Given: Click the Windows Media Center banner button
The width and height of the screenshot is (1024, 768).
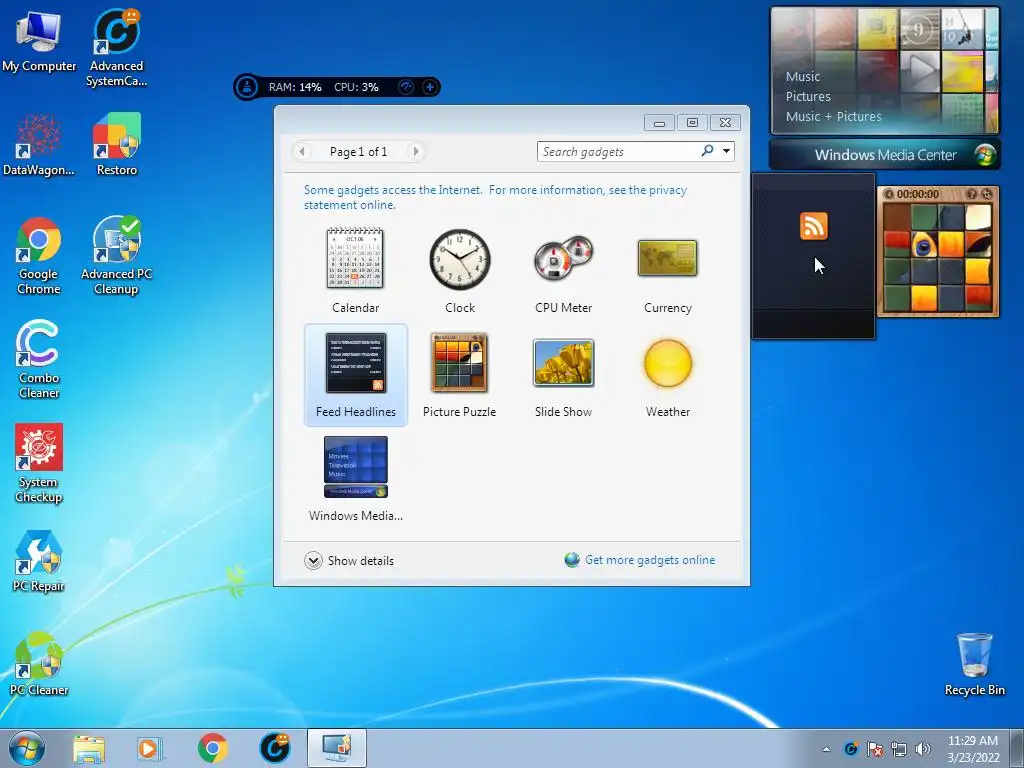Looking at the screenshot, I should tap(885, 155).
